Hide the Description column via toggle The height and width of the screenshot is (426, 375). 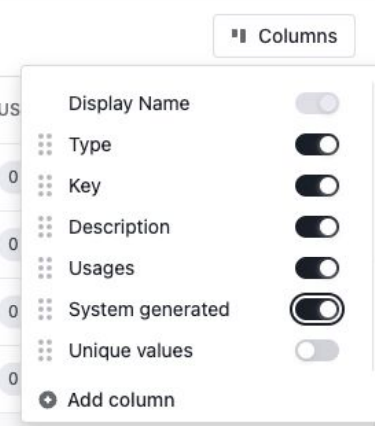pos(317,227)
